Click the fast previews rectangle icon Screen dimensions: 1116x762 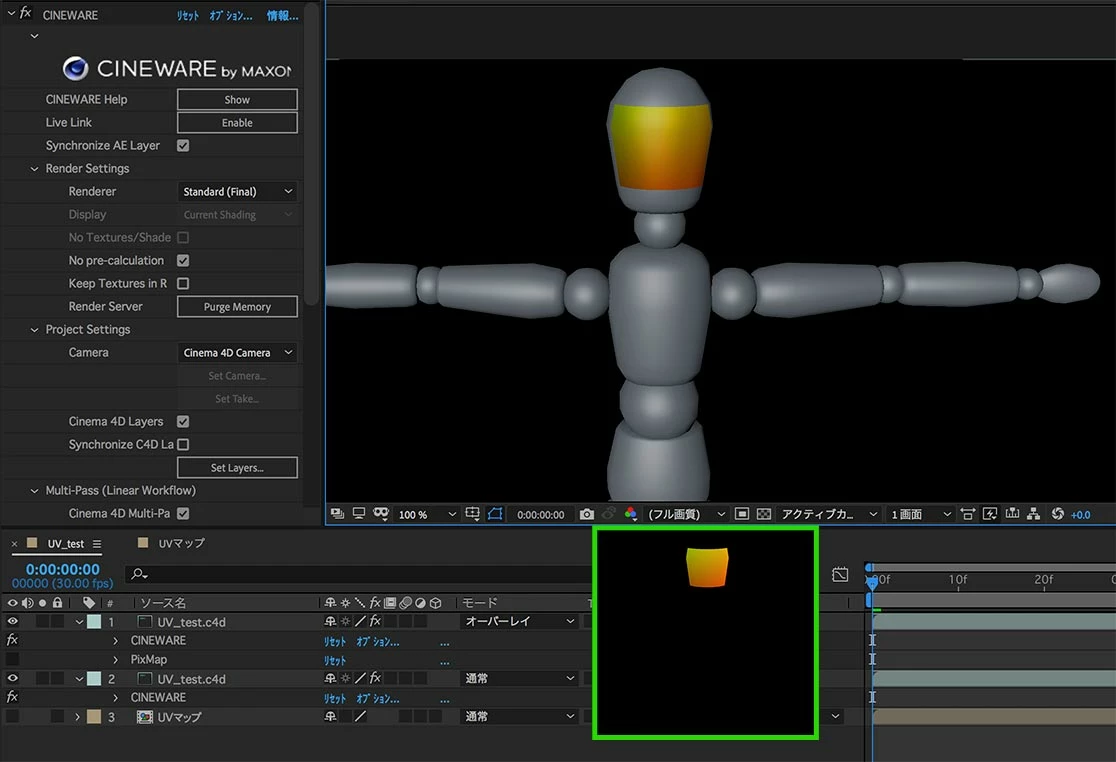(x=742, y=514)
